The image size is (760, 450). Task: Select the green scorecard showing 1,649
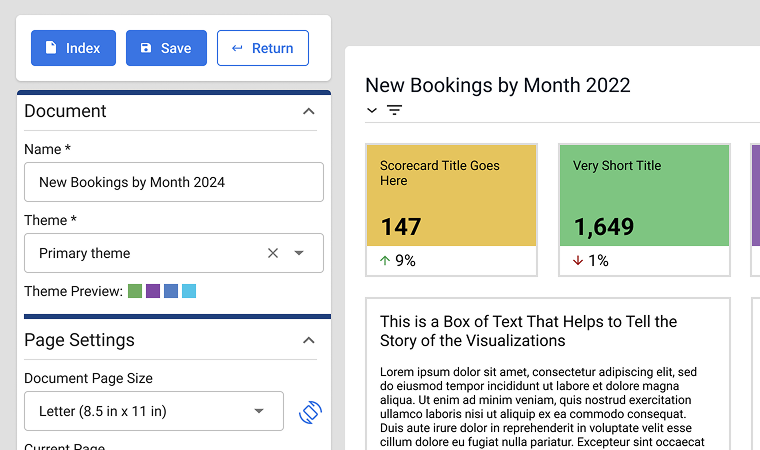[644, 195]
